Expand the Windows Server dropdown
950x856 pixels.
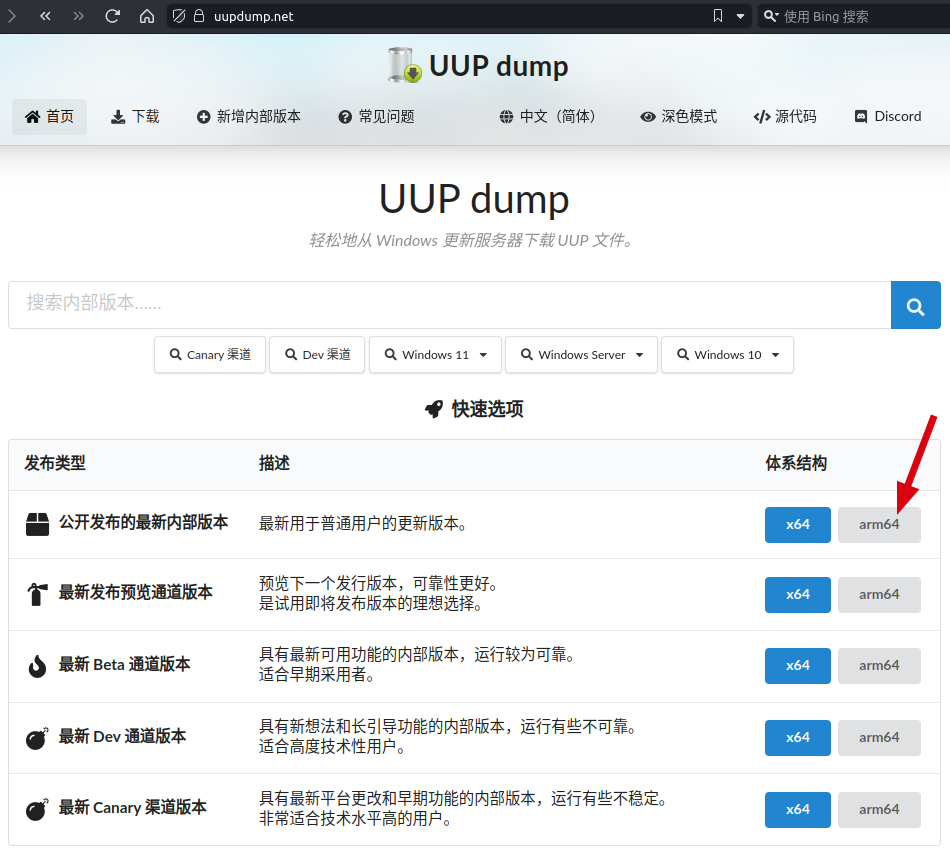click(581, 354)
